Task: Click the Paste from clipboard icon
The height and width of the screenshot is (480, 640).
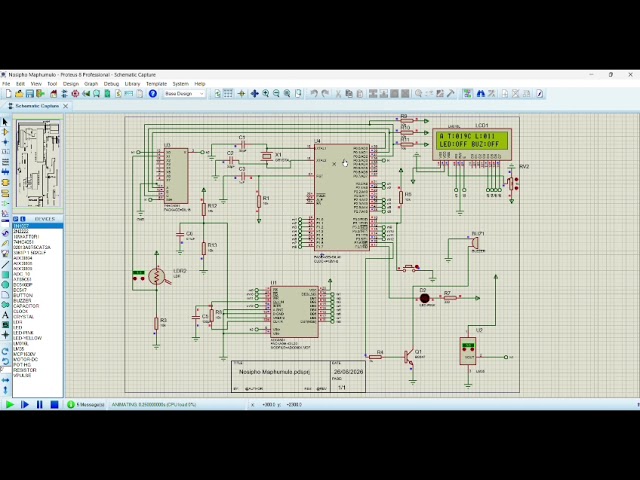Action: [360, 94]
